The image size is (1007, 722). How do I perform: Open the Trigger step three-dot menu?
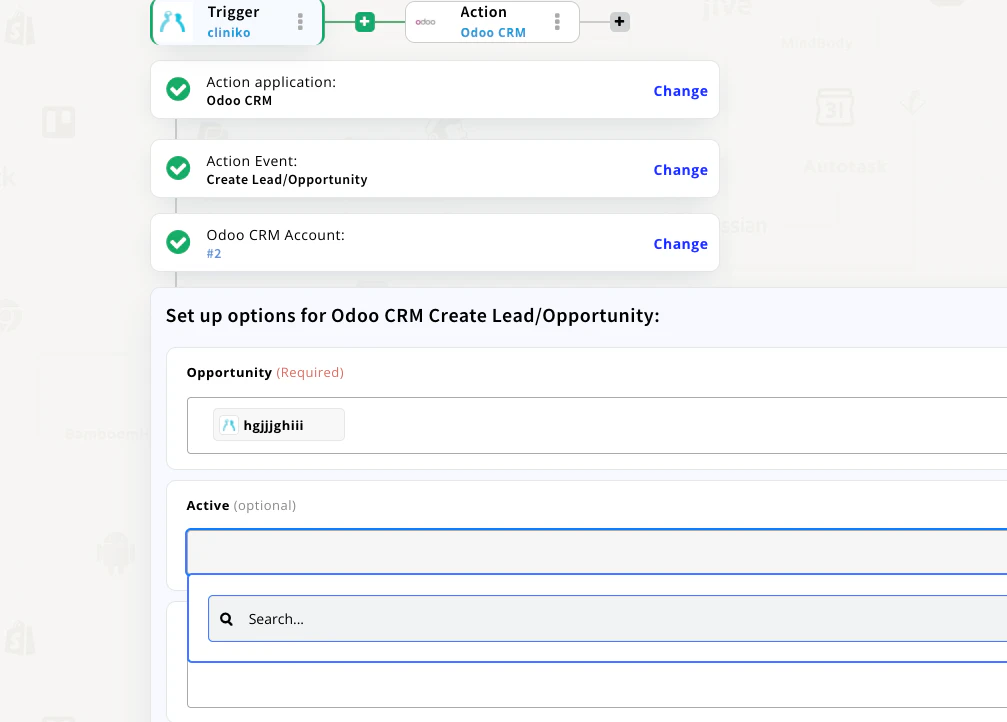pos(300,22)
